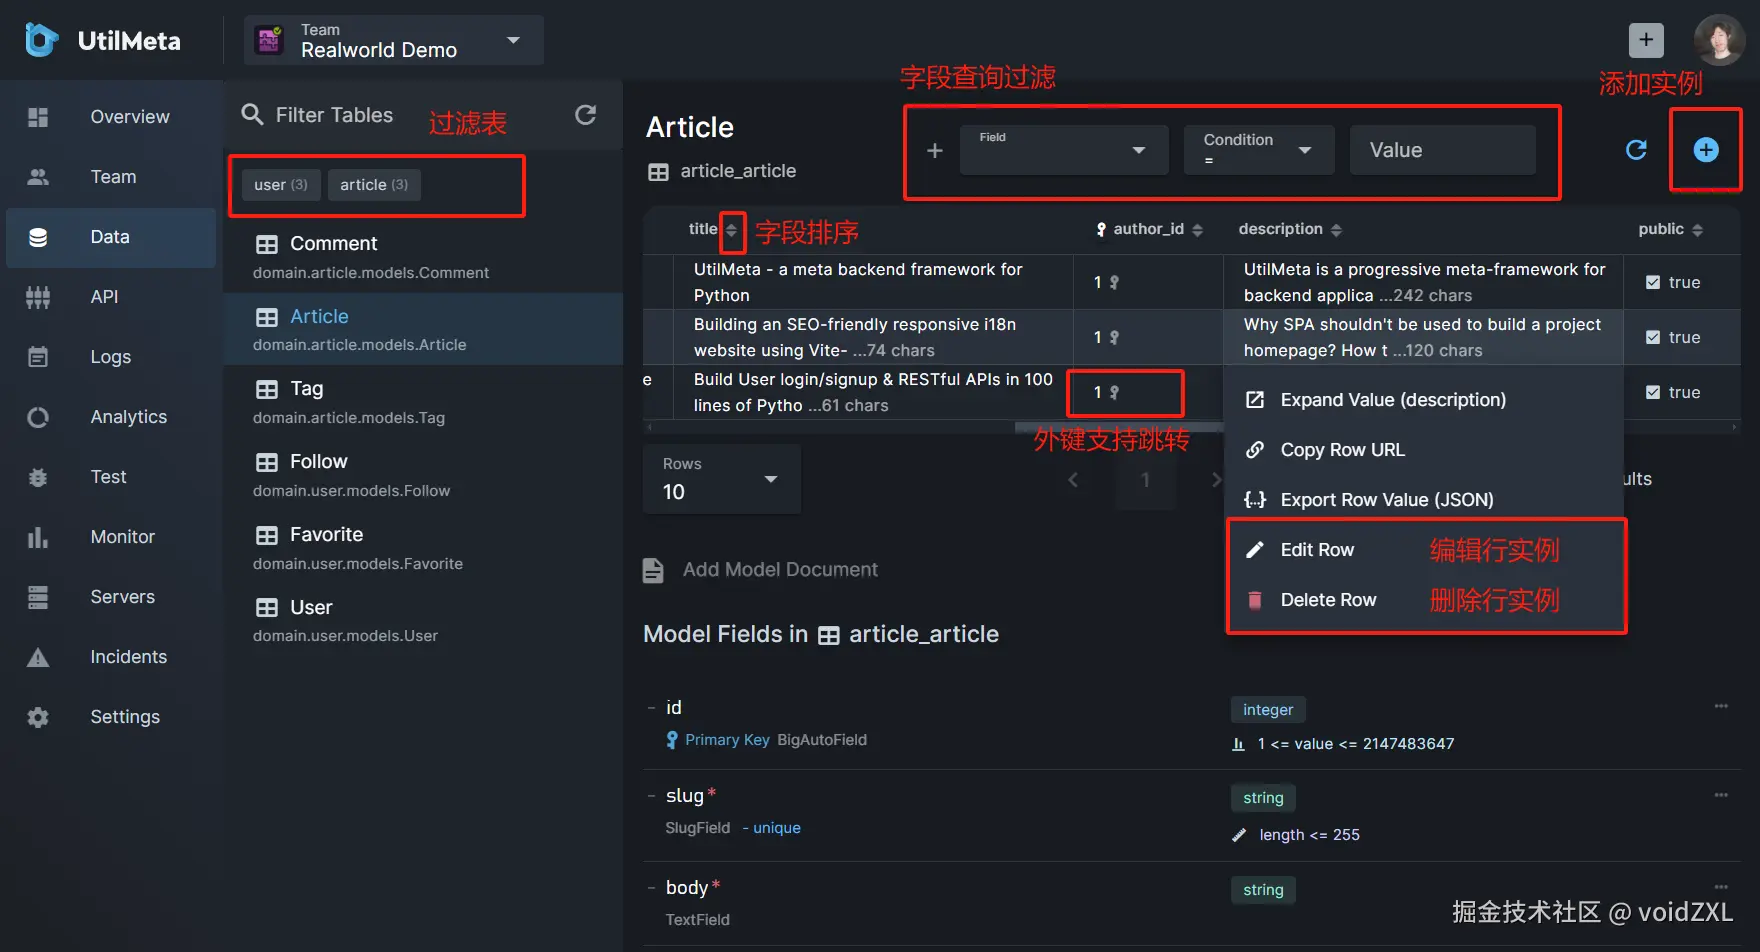Open the Field dropdown

[1064, 150]
